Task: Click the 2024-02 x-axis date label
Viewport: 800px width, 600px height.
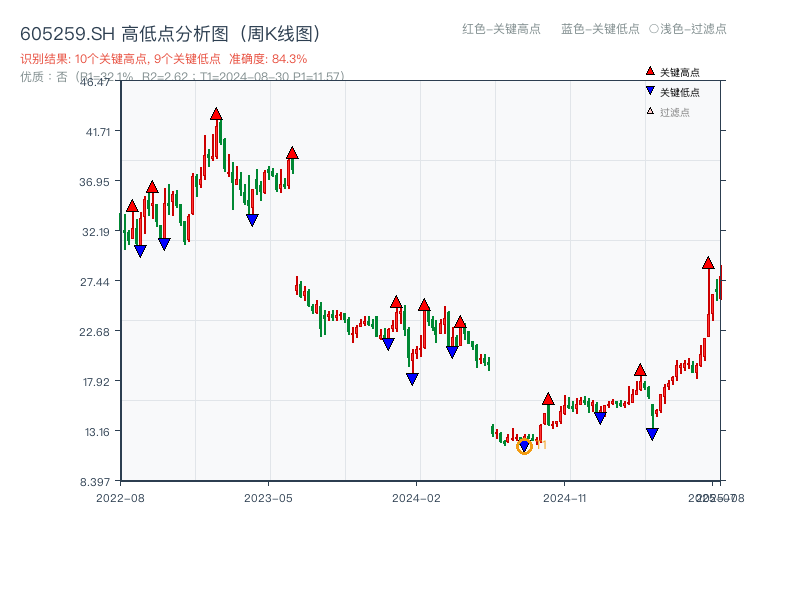Action: (x=417, y=497)
